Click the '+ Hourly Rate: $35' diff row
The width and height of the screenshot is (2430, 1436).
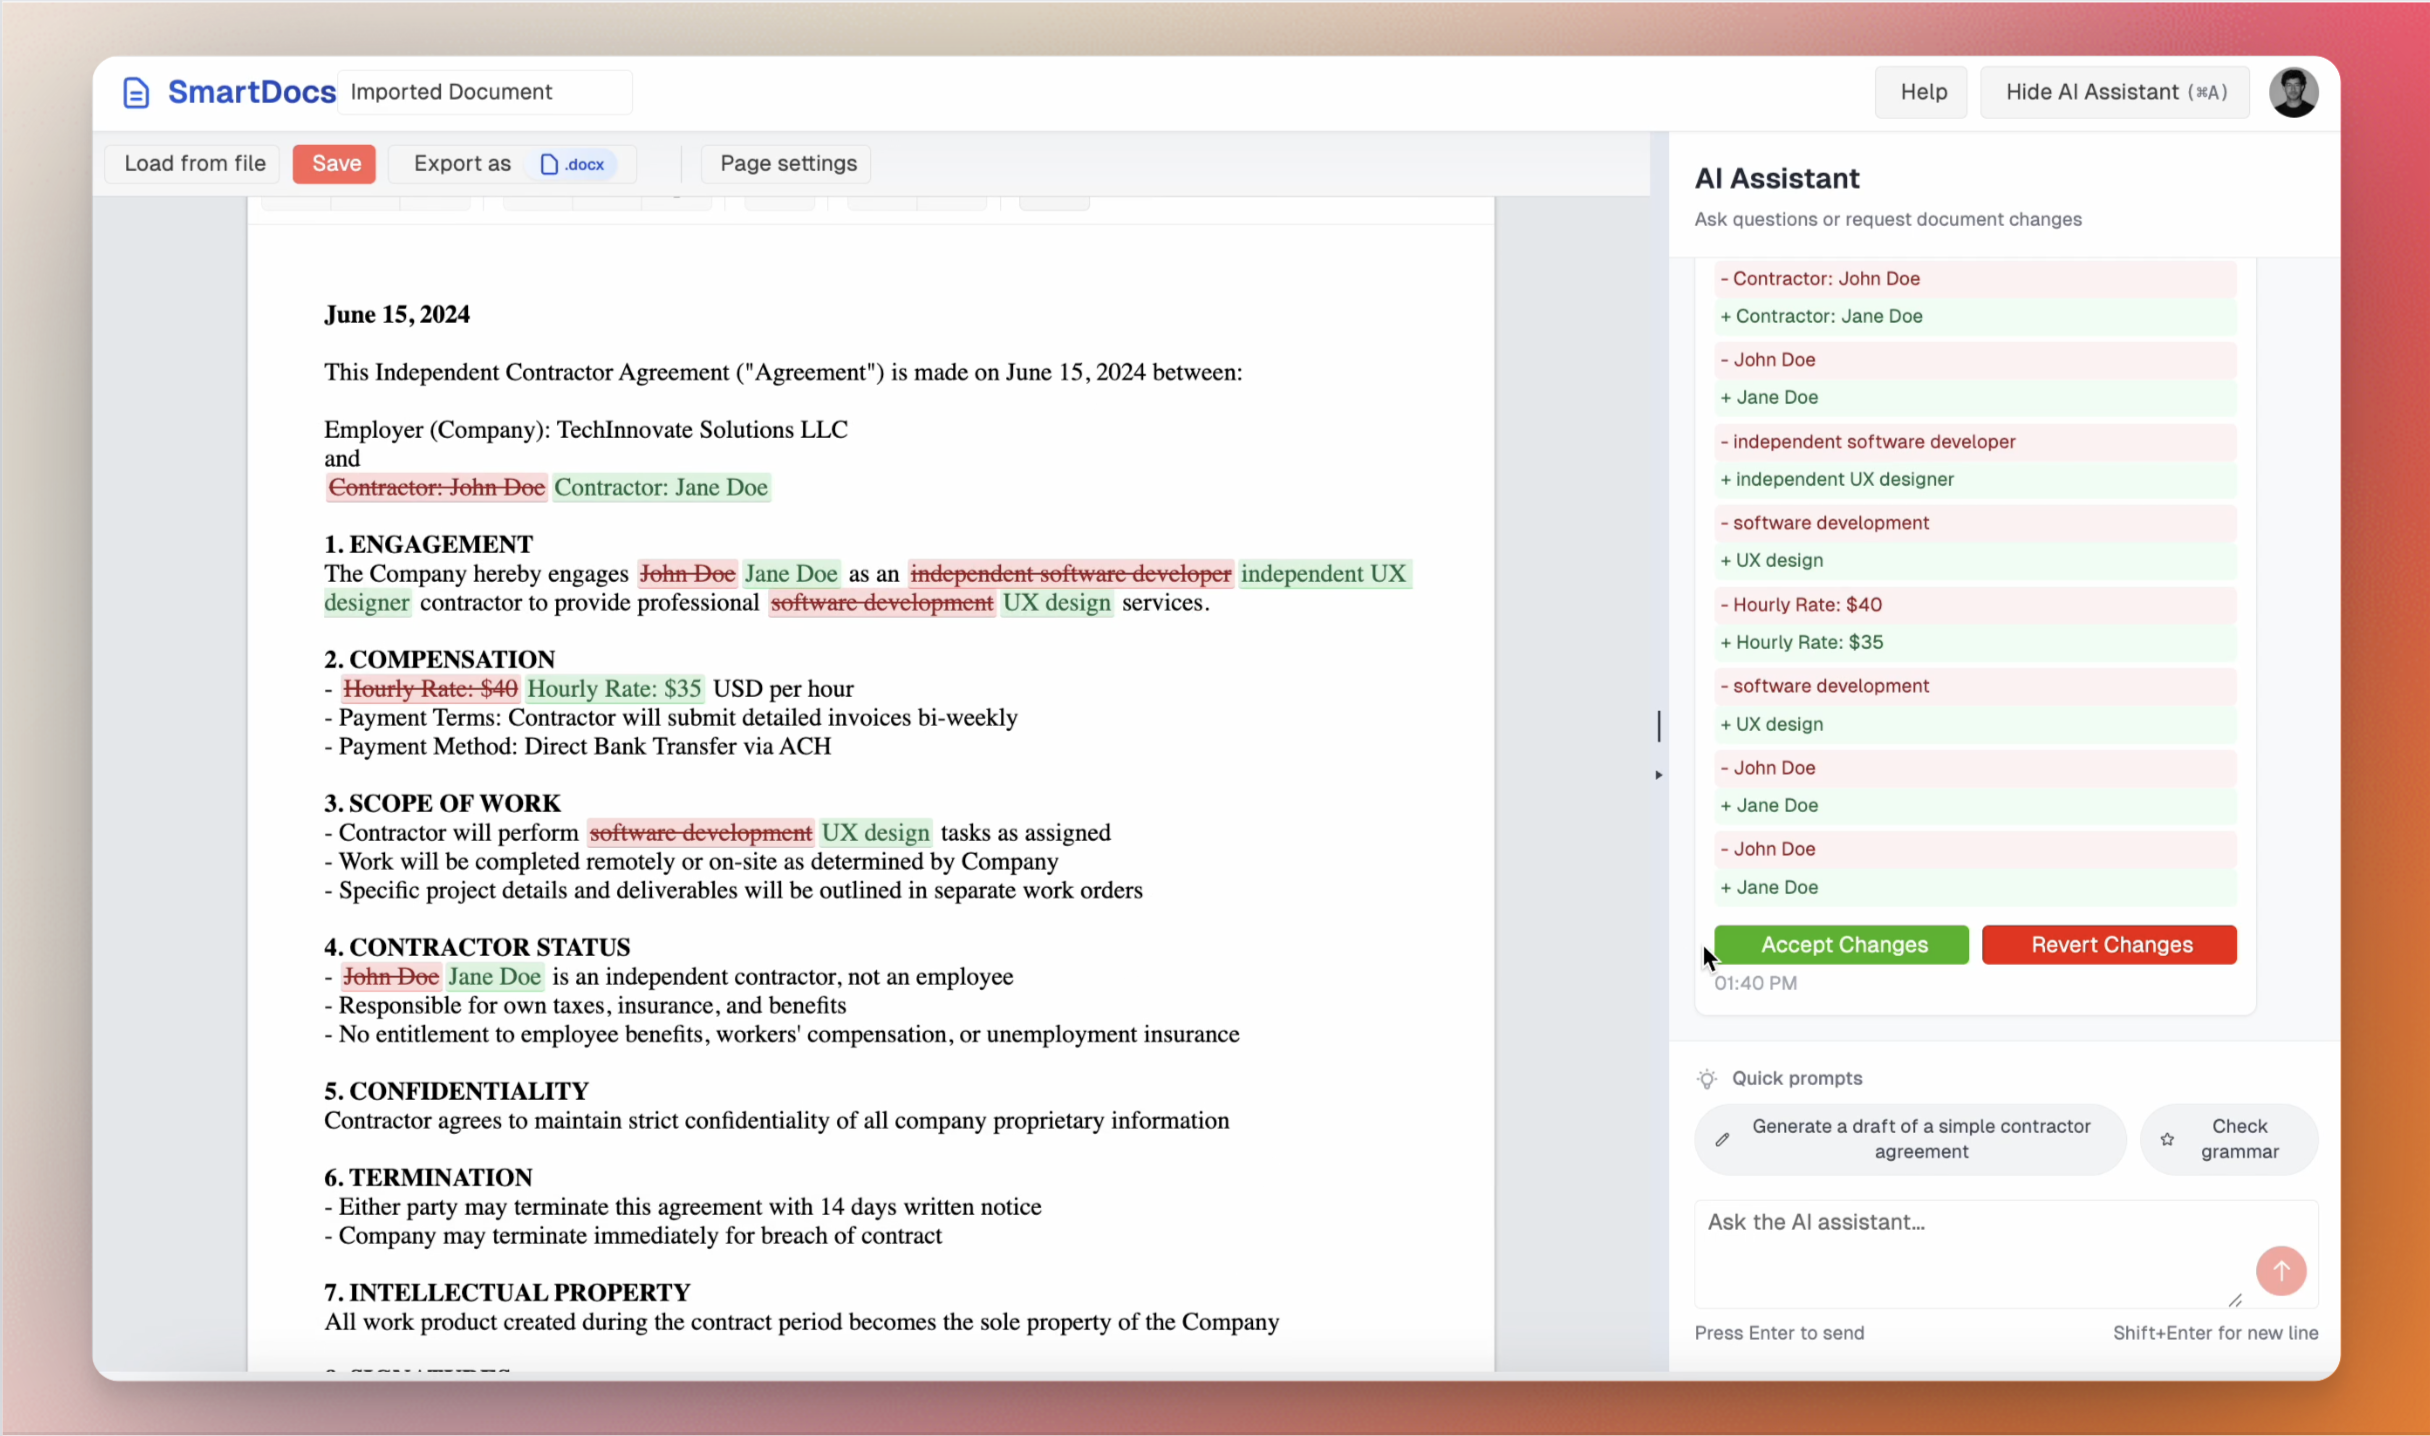pyautogui.click(x=1975, y=643)
